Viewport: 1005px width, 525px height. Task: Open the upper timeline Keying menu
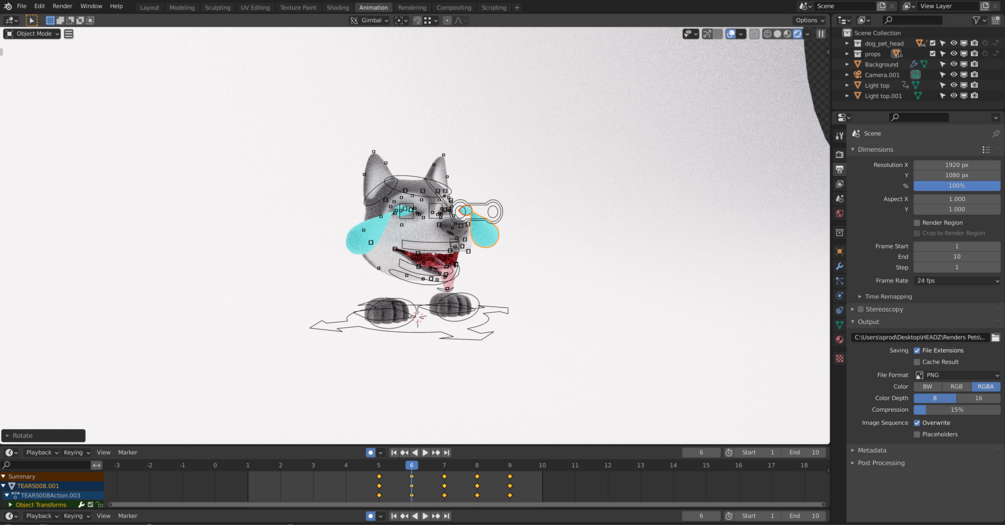pyautogui.click(x=76, y=453)
